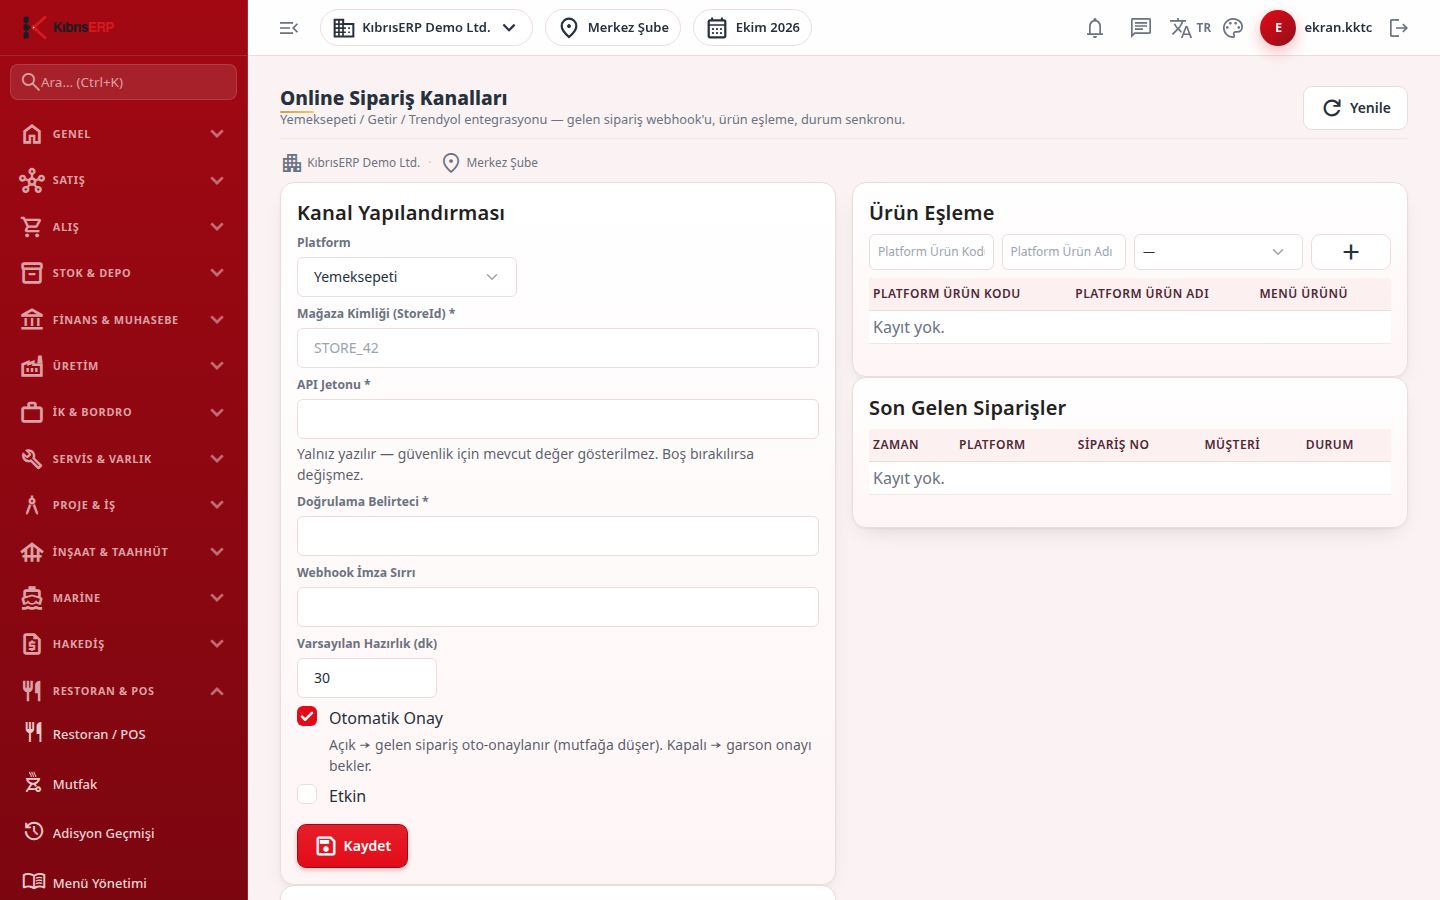Viewport: 1440px width, 900px height.
Task: Expand the STOK & DEPO section
Action: pos(124,273)
